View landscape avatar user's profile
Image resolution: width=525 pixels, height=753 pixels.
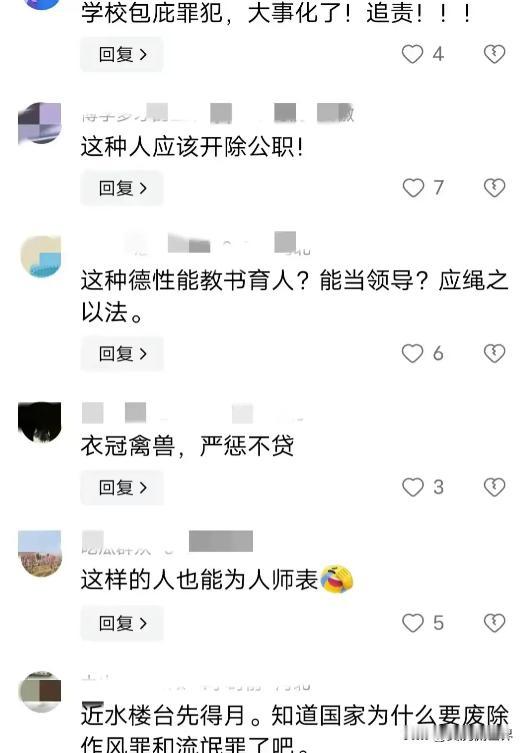click(40, 553)
